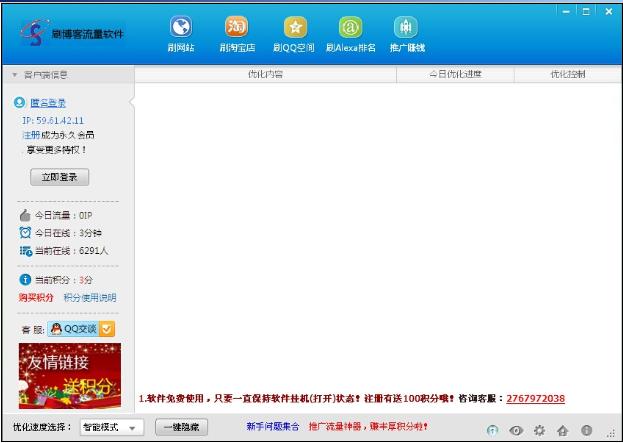Viewport: 623px width, 443px height.
Task: Click the home icon in status bar
Action: [563, 429]
